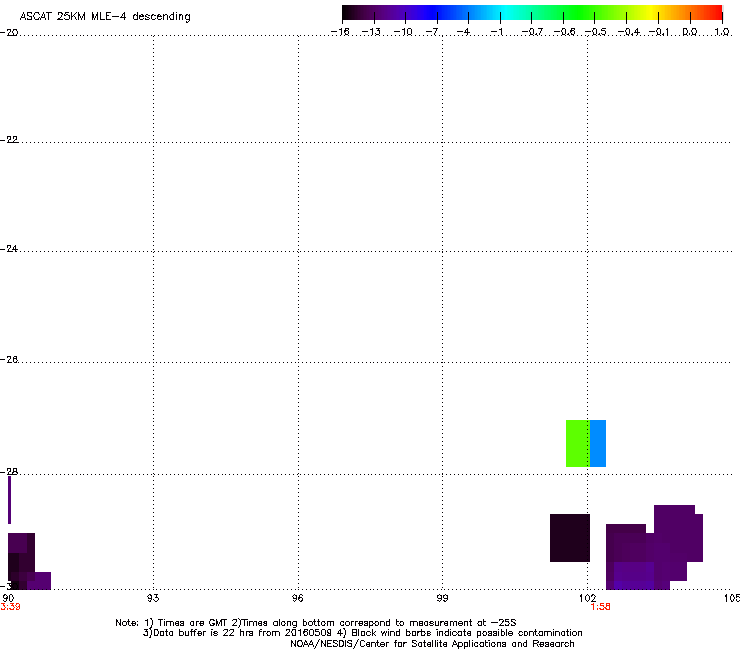Click the note line about Data buffer 22 hrs
Screen dimensions: 740x650
[362, 633]
